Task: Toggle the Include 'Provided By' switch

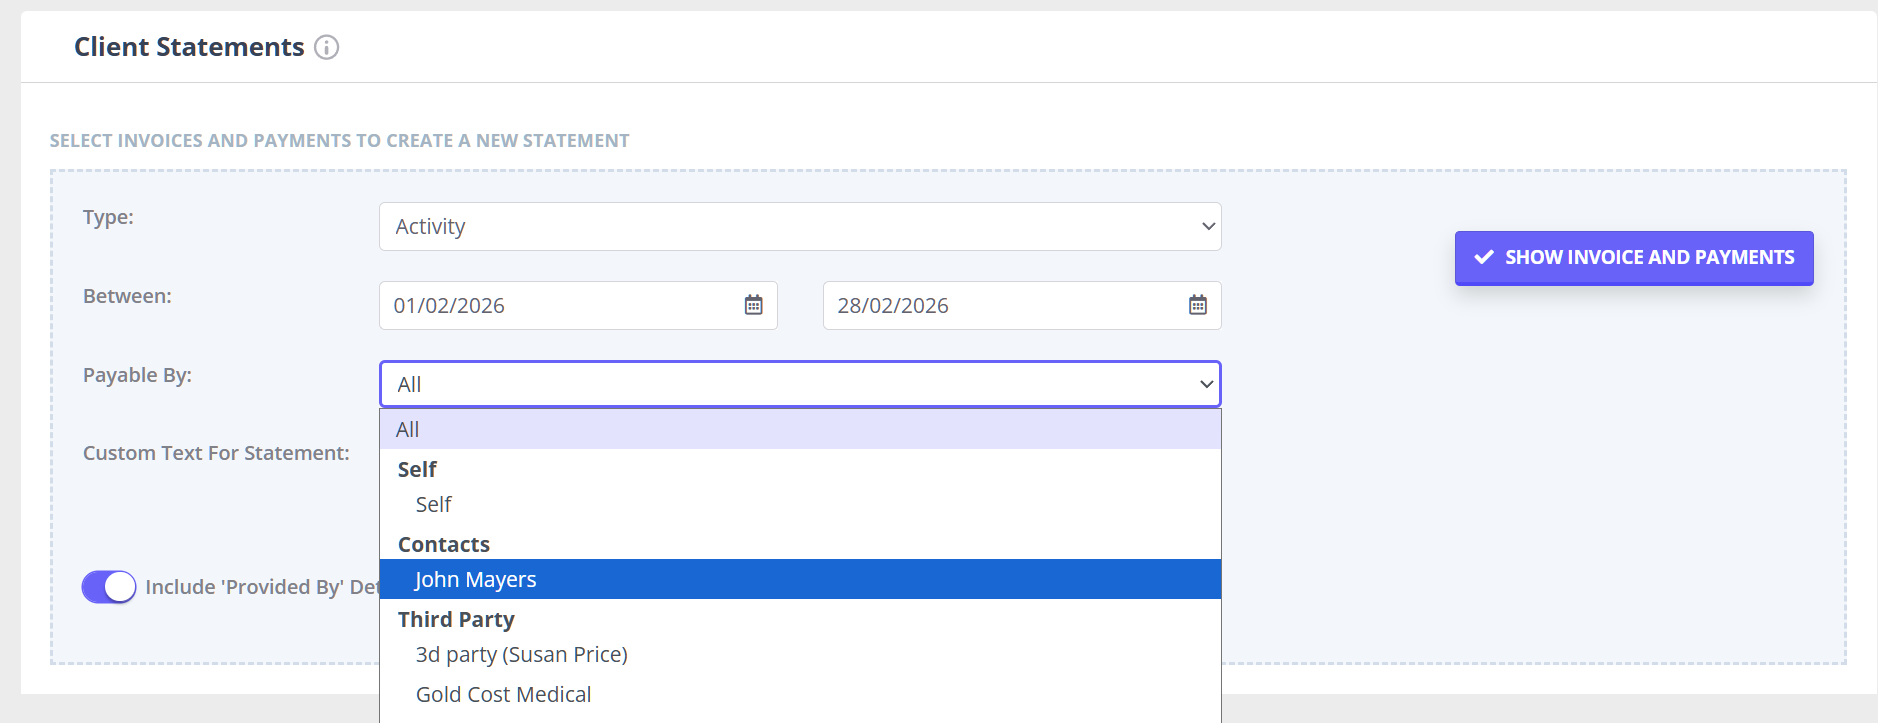Action: point(109,587)
